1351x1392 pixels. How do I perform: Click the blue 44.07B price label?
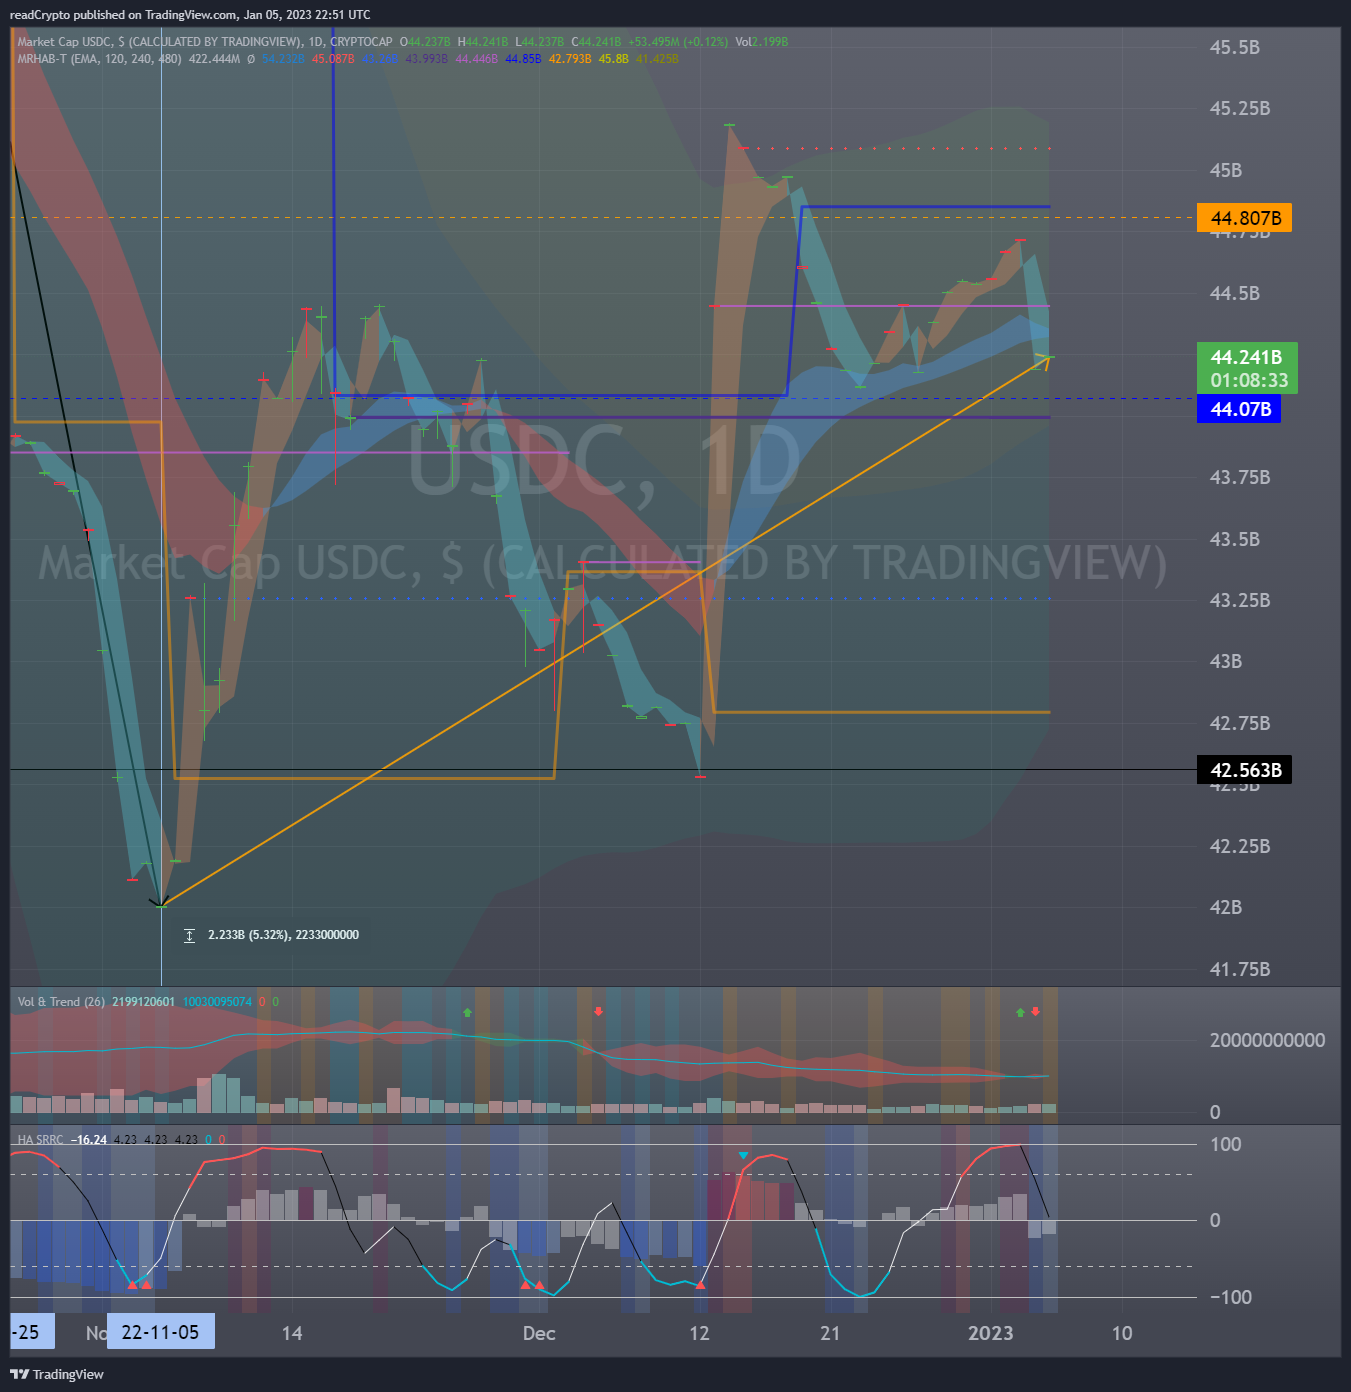(x=1240, y=409)
